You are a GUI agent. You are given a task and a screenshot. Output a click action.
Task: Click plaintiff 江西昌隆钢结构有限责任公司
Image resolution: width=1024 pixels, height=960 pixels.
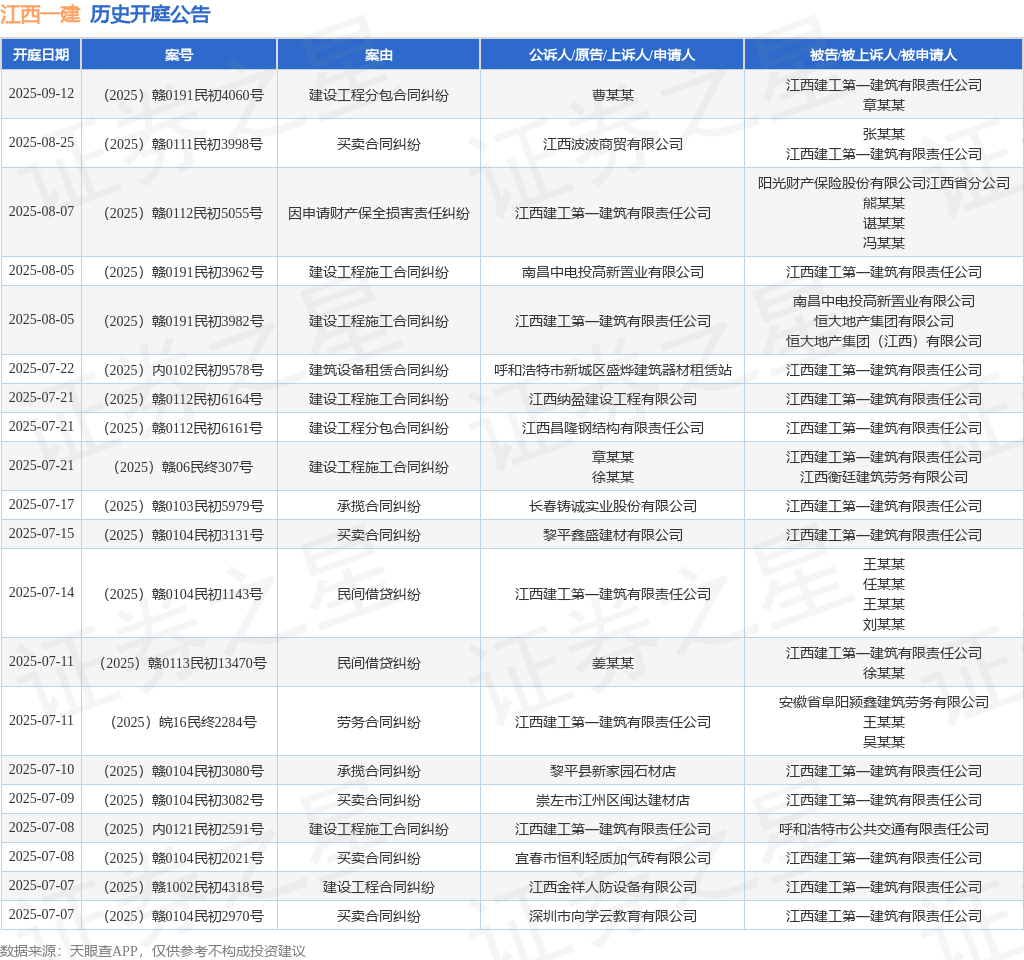(x=613, y=428)
